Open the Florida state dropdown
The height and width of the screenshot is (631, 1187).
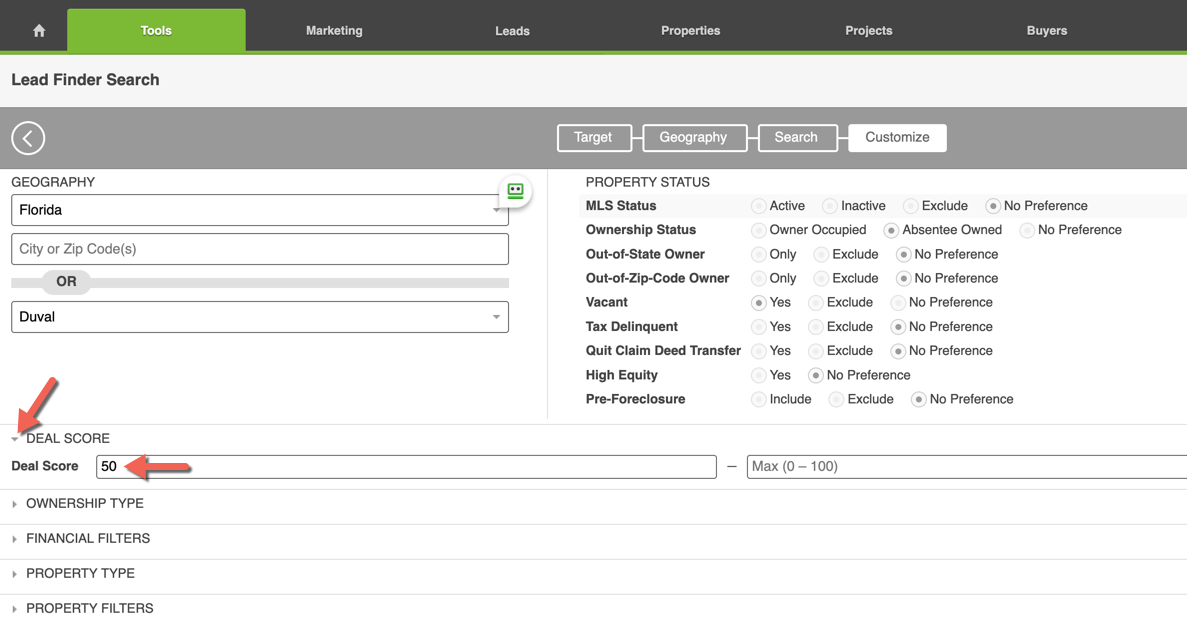260,210
